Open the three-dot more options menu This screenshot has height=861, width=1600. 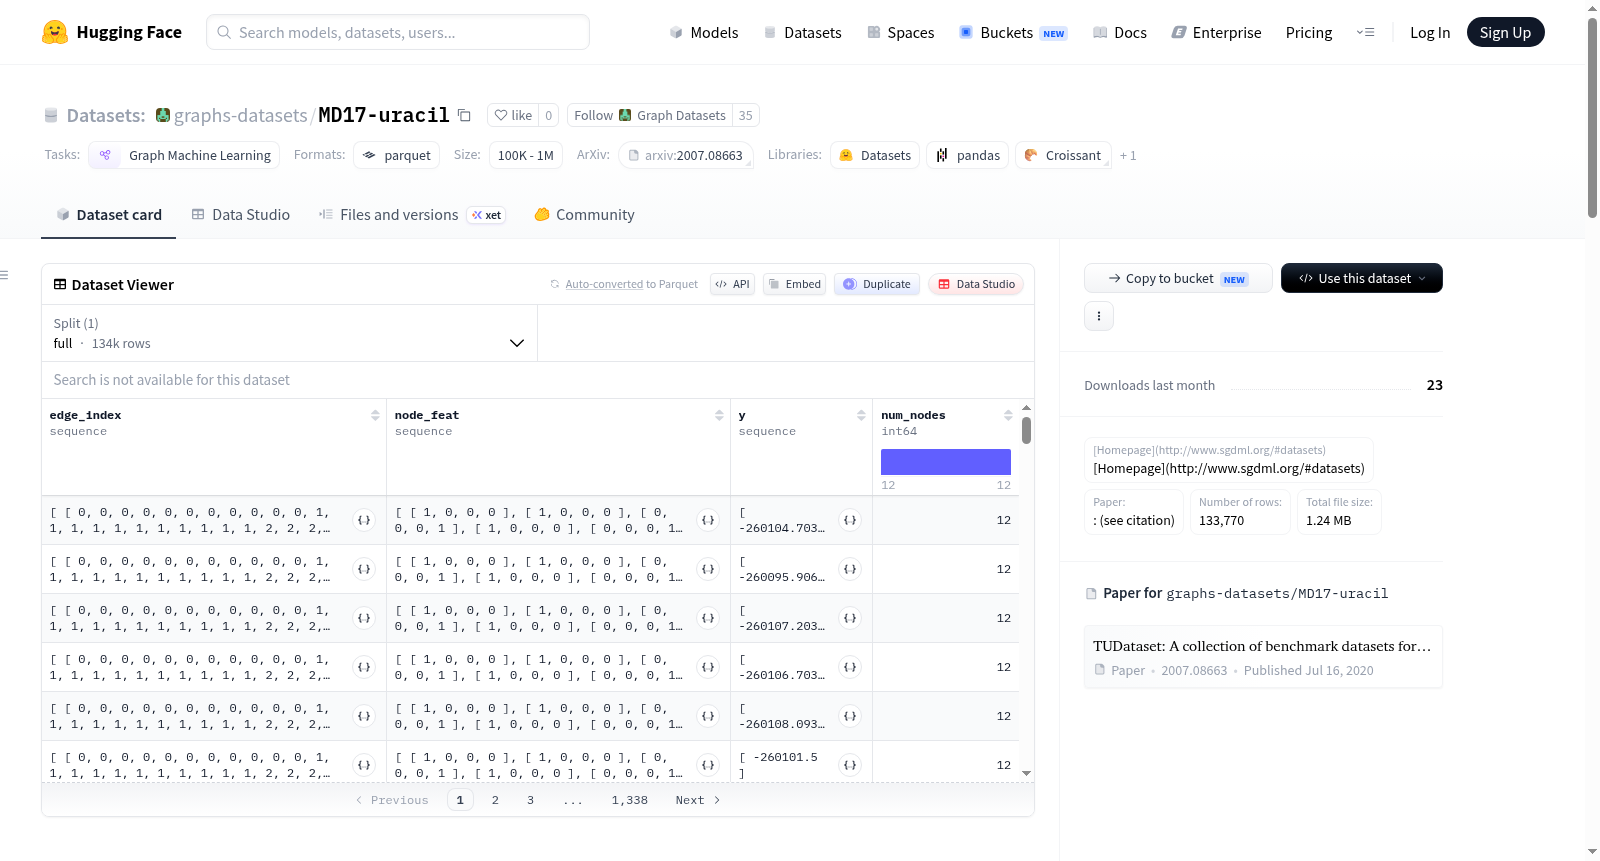click(x=1099, y=316)
